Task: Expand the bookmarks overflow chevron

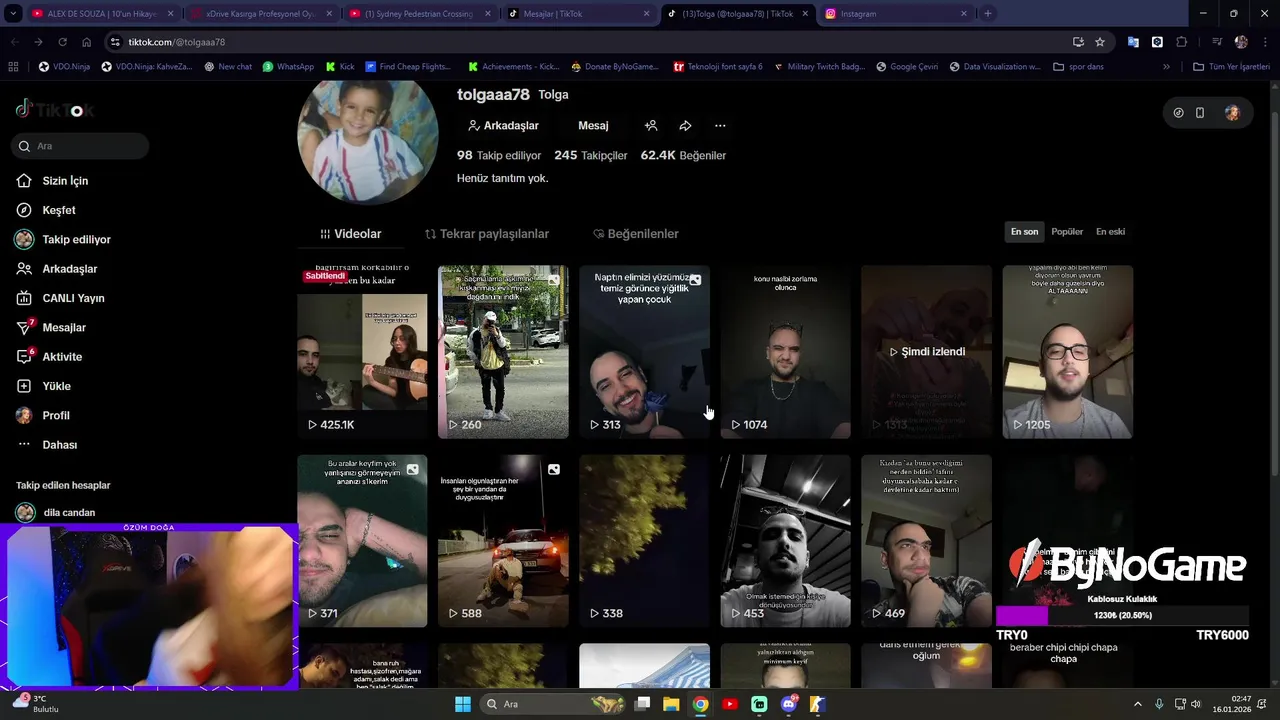Action: tap(1166, 67)
